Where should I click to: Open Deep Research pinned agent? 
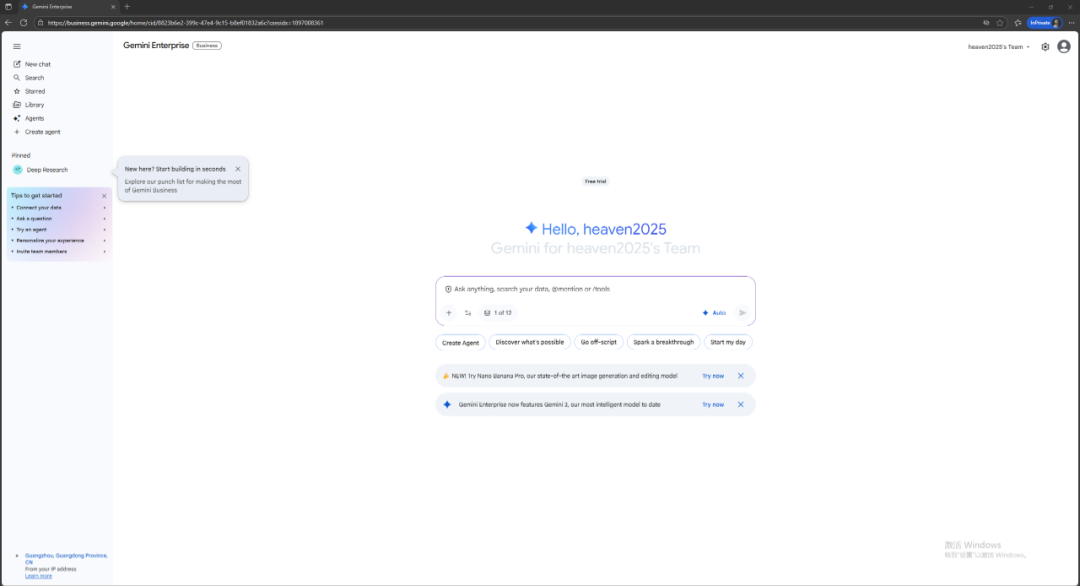pos(46,170)
